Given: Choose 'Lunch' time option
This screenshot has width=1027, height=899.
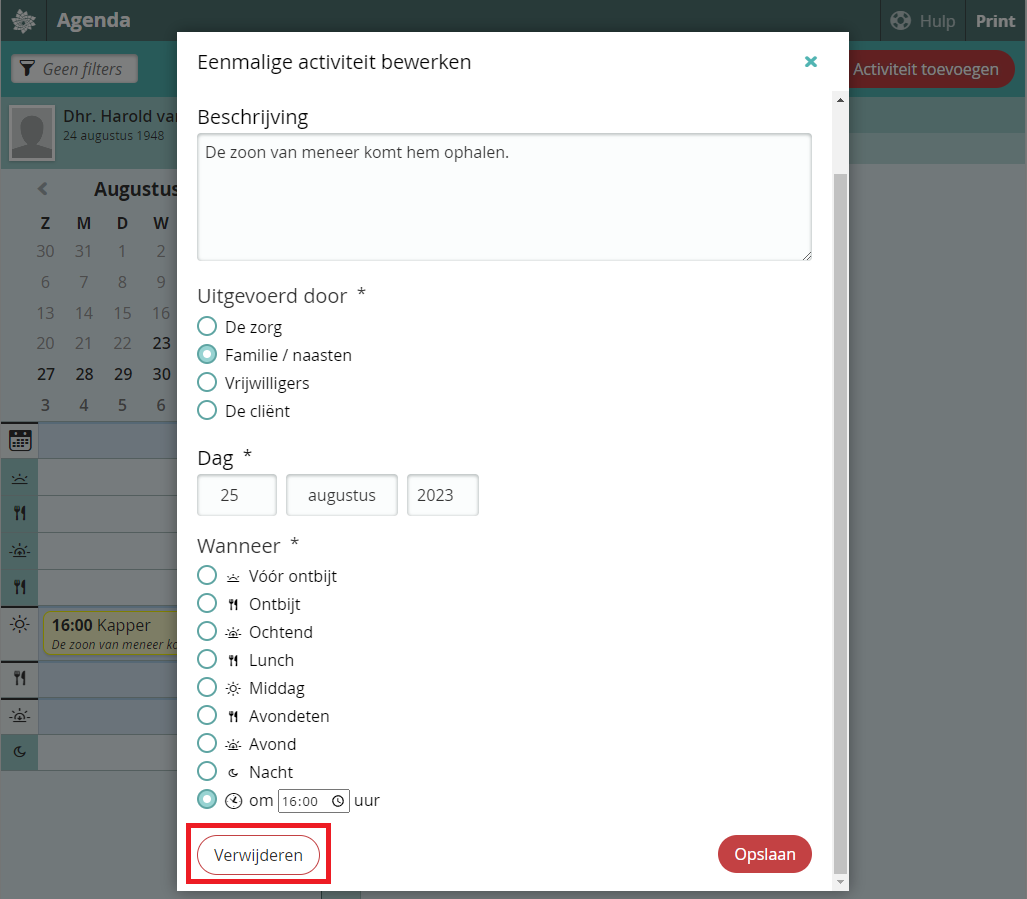Looking at the screenshot, I should (x=207, y=659).
